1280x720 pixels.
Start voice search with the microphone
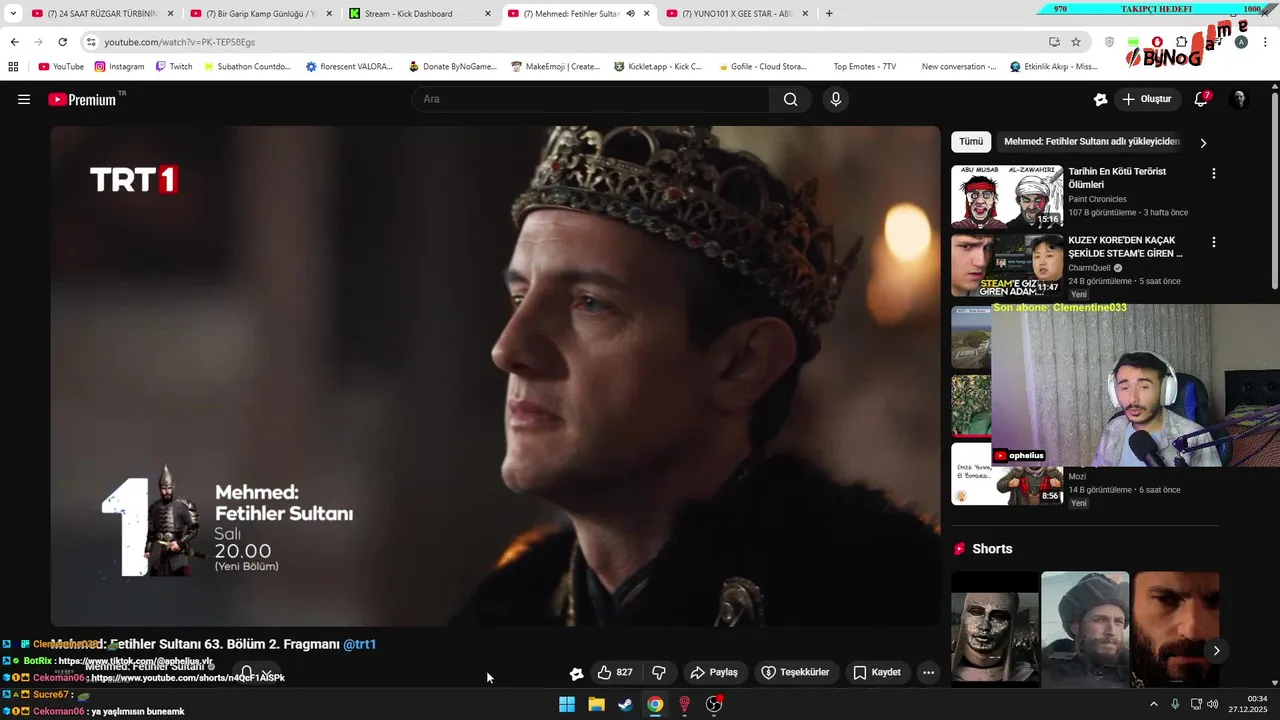(x=836, y=99)
